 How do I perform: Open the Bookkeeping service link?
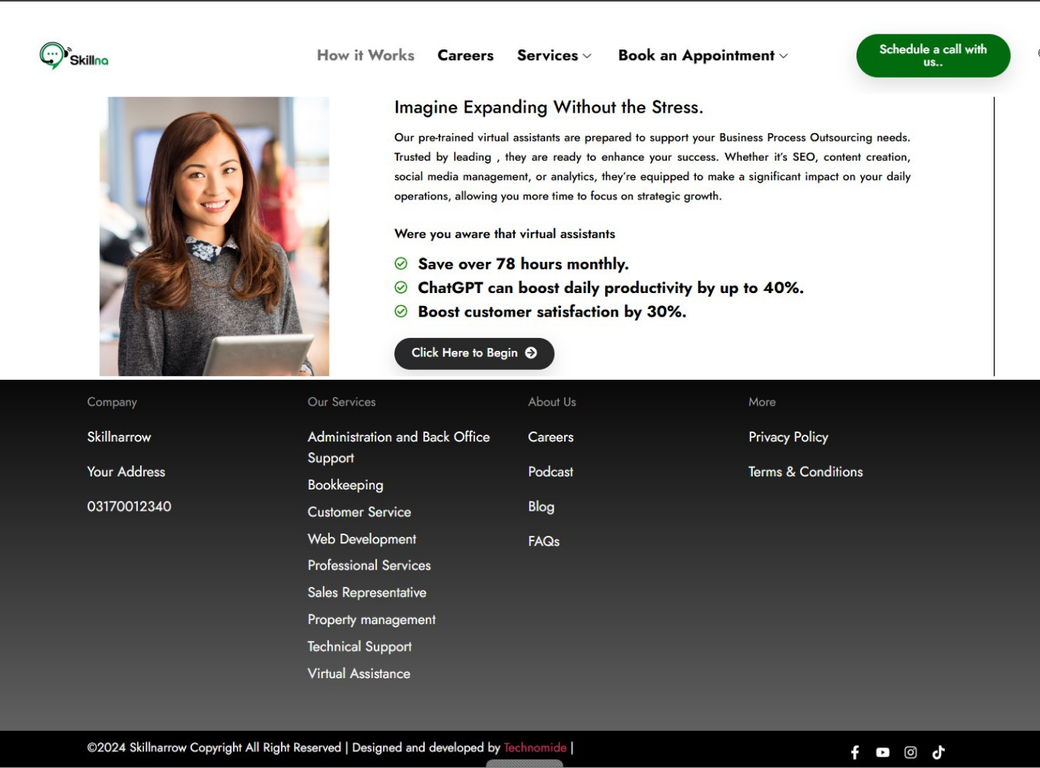[345, 485]
